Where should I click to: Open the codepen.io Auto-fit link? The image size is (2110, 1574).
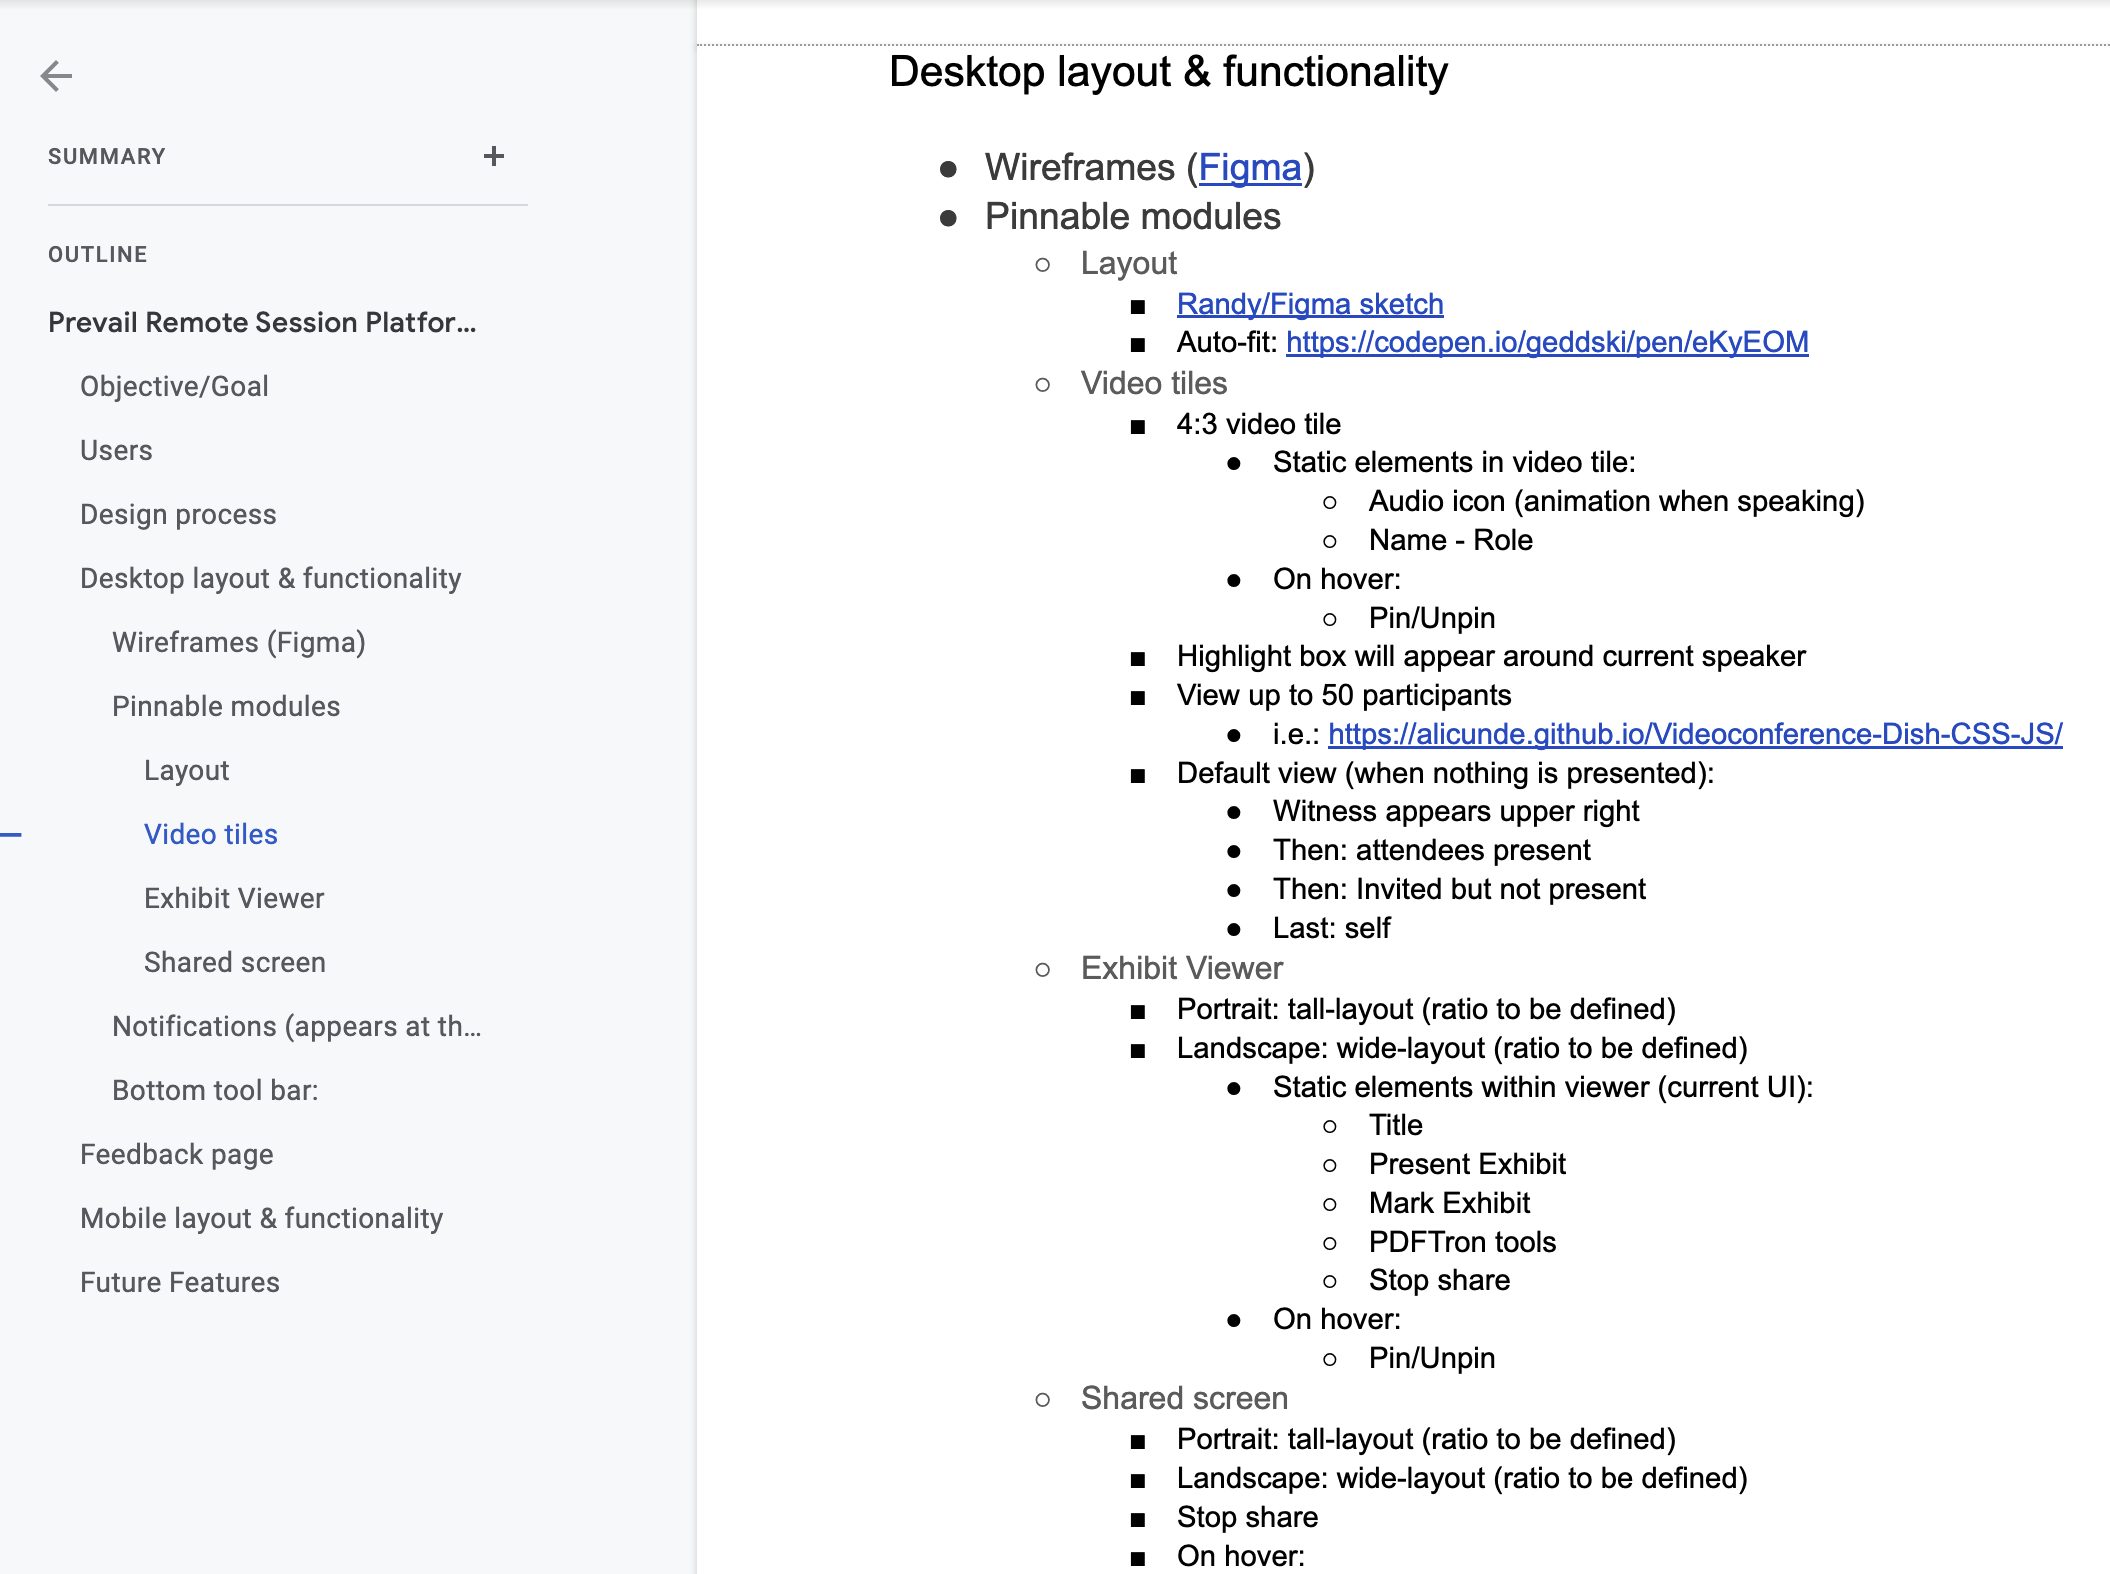click(1546, 343)
